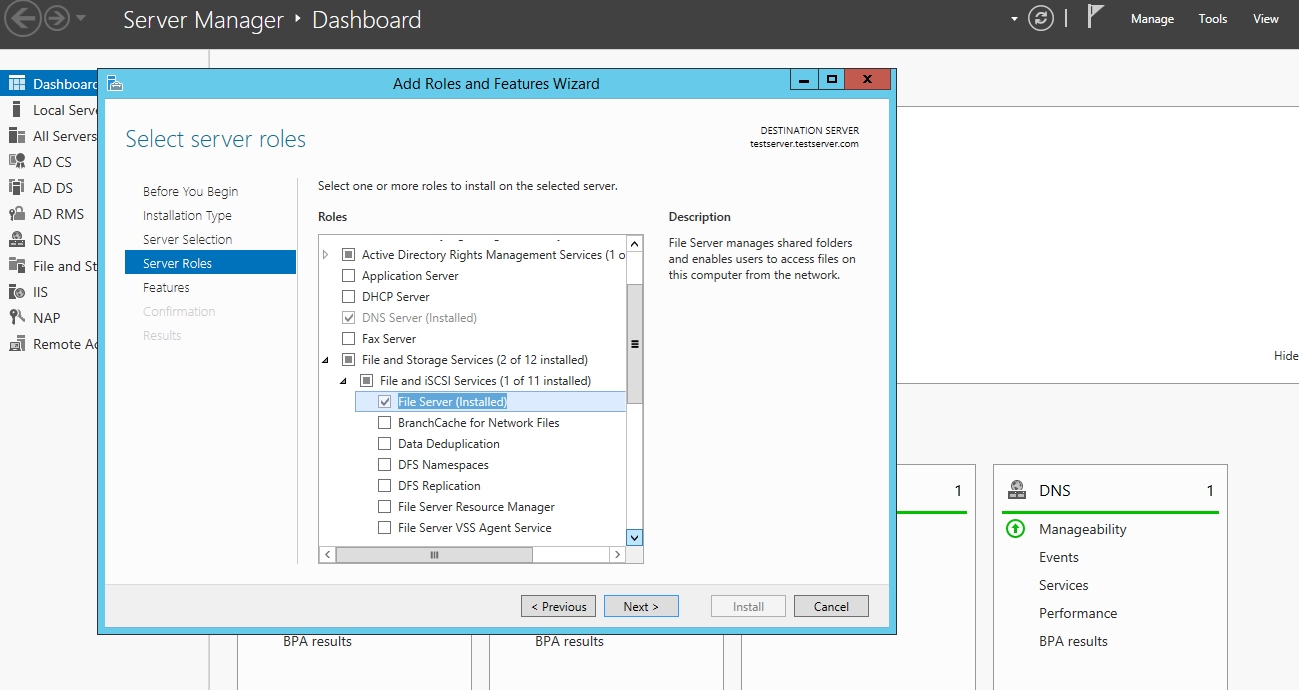Image resolution: width=1299 pixels, height=690 pixels.
Task: Select the IIS icon in sidebar
Action: point(16,292)
